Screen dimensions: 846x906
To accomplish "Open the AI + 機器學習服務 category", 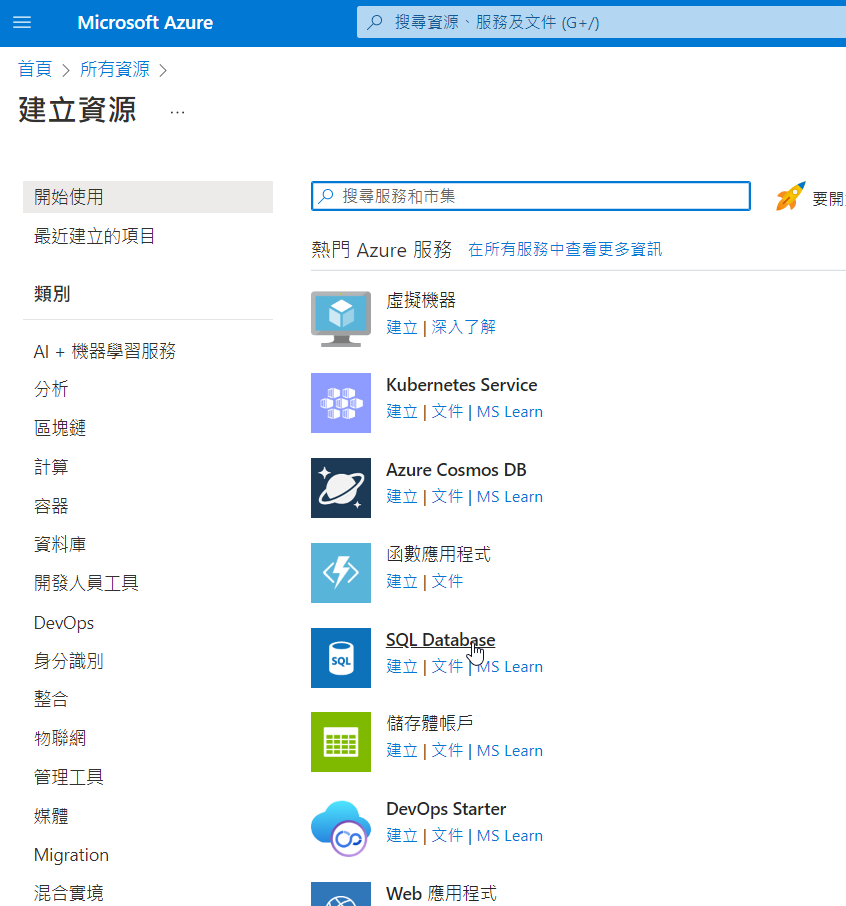I will tap(105, 351).
